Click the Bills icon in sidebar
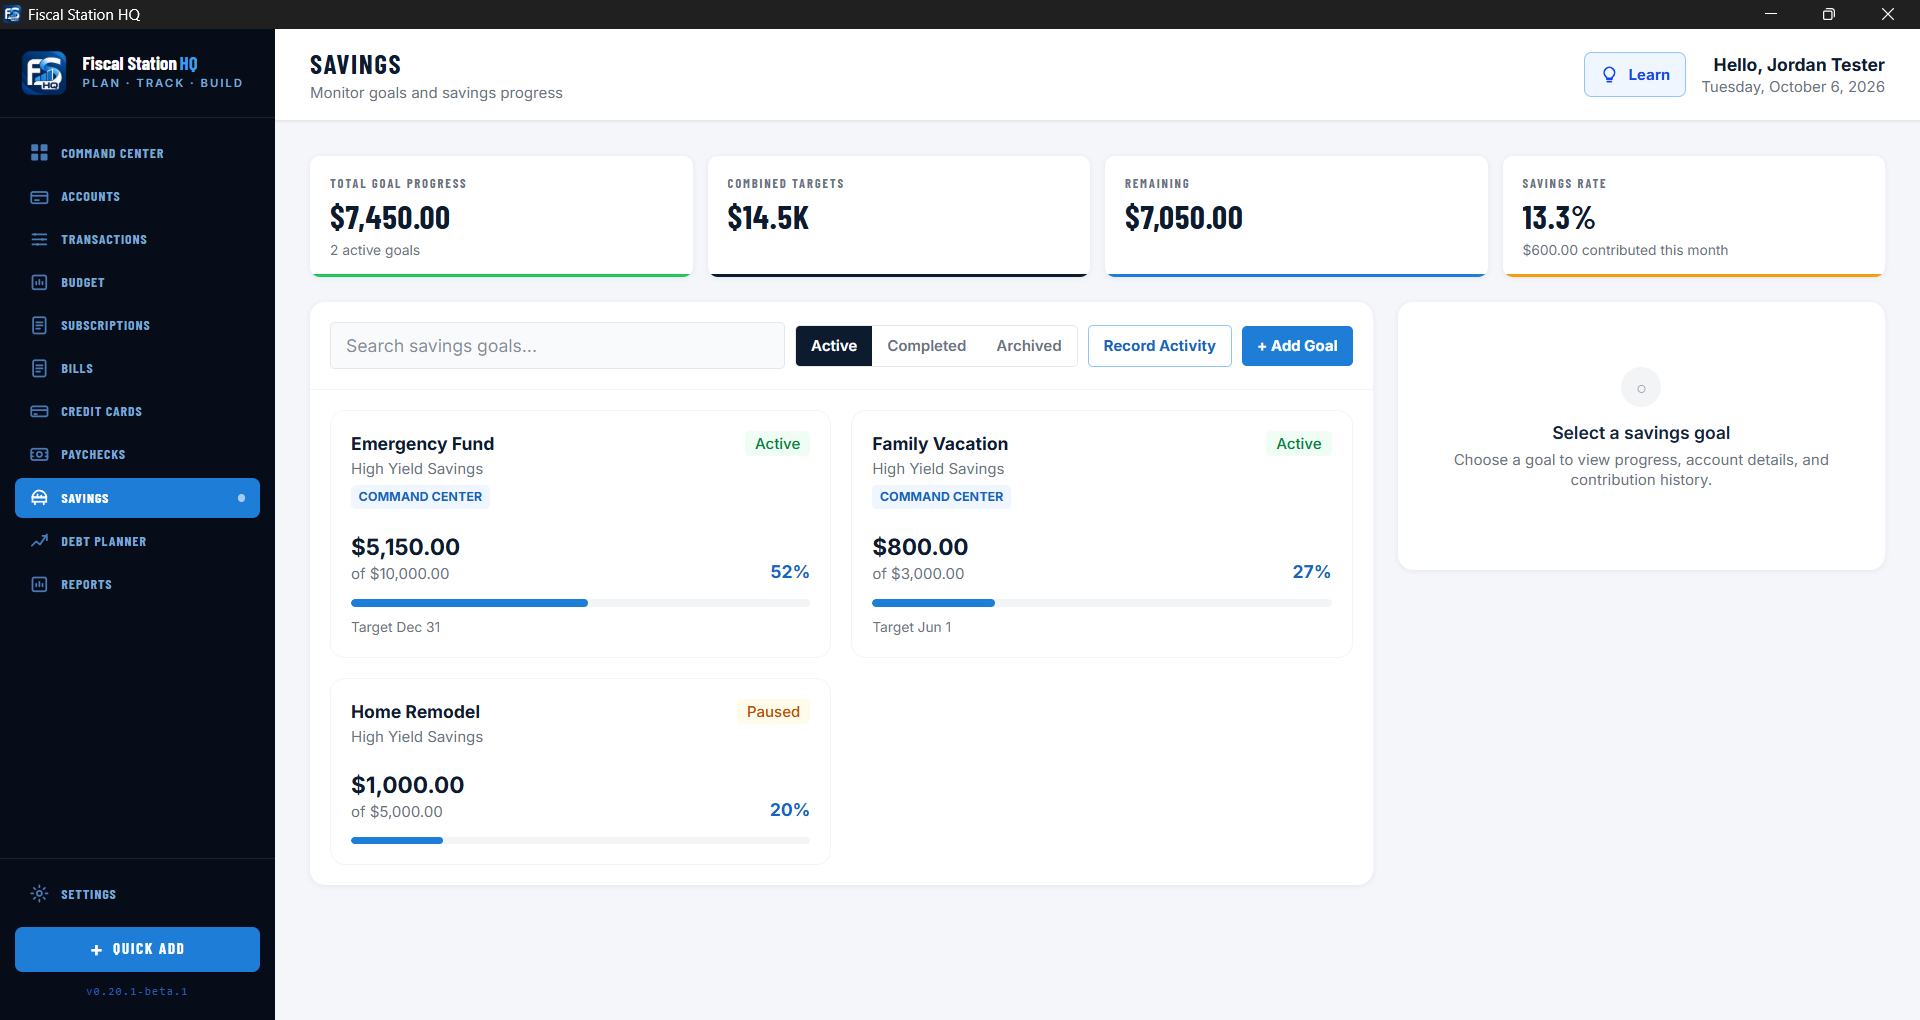The image size is (1920, 1020). [x=39, y=369]
